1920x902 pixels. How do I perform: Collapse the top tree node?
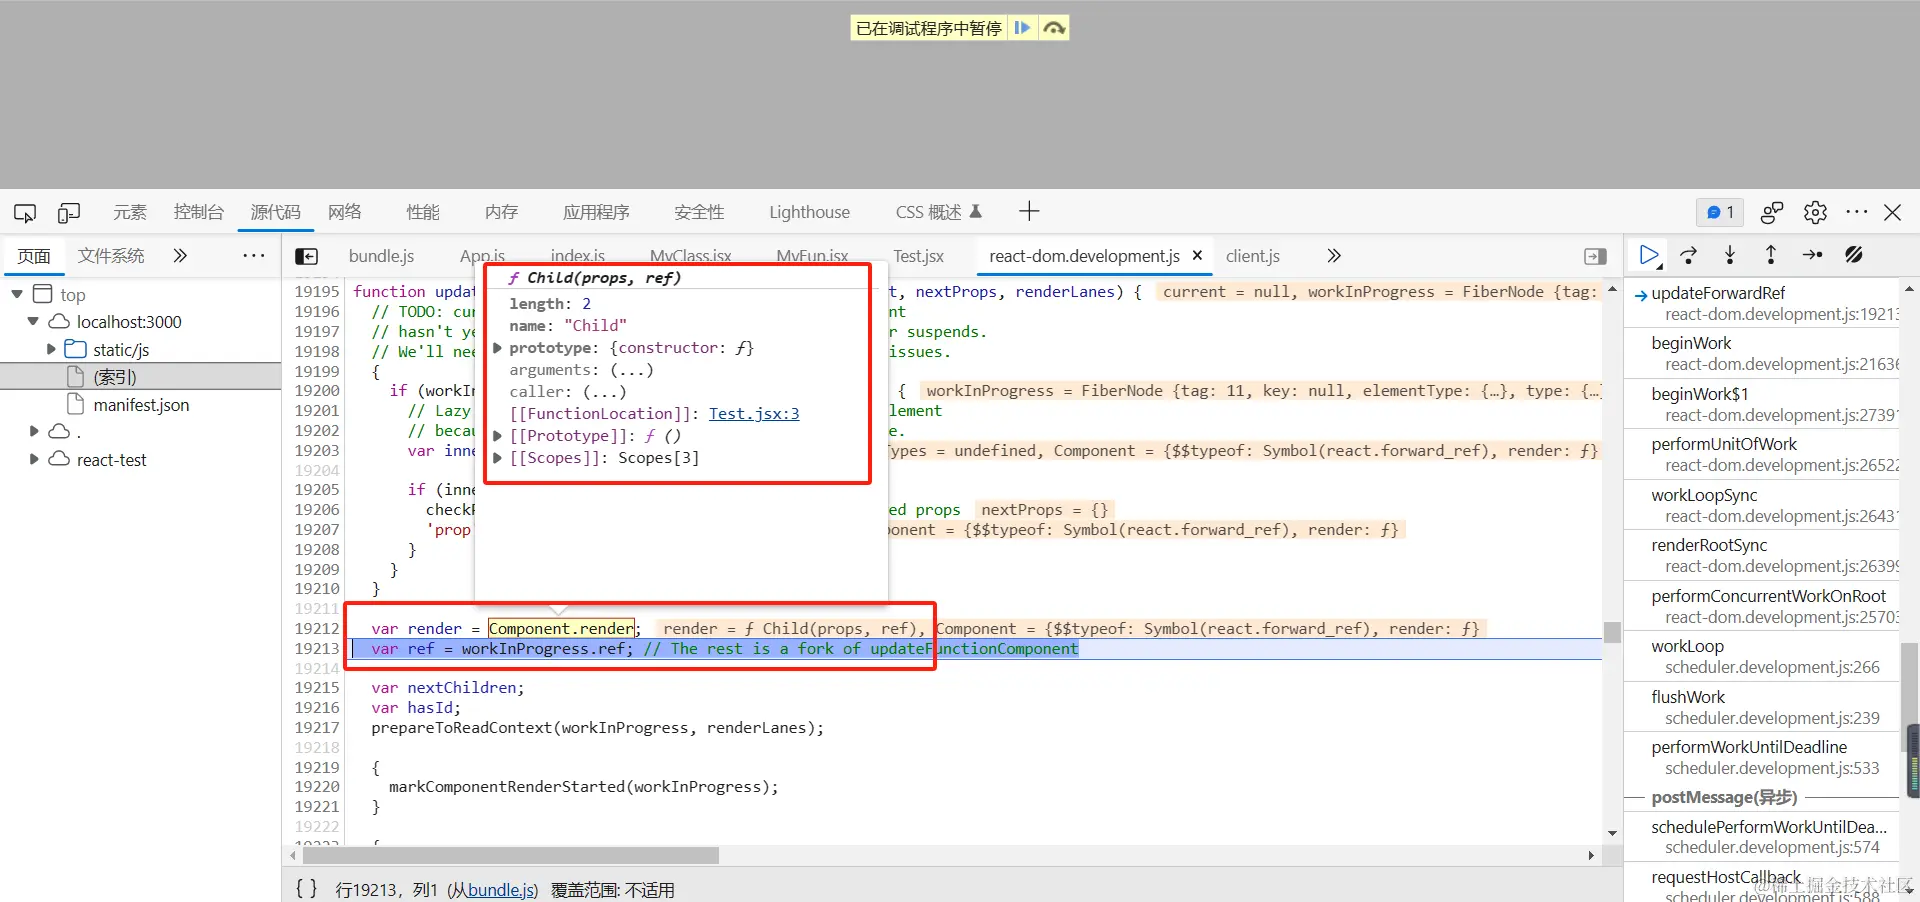[17, 294]
